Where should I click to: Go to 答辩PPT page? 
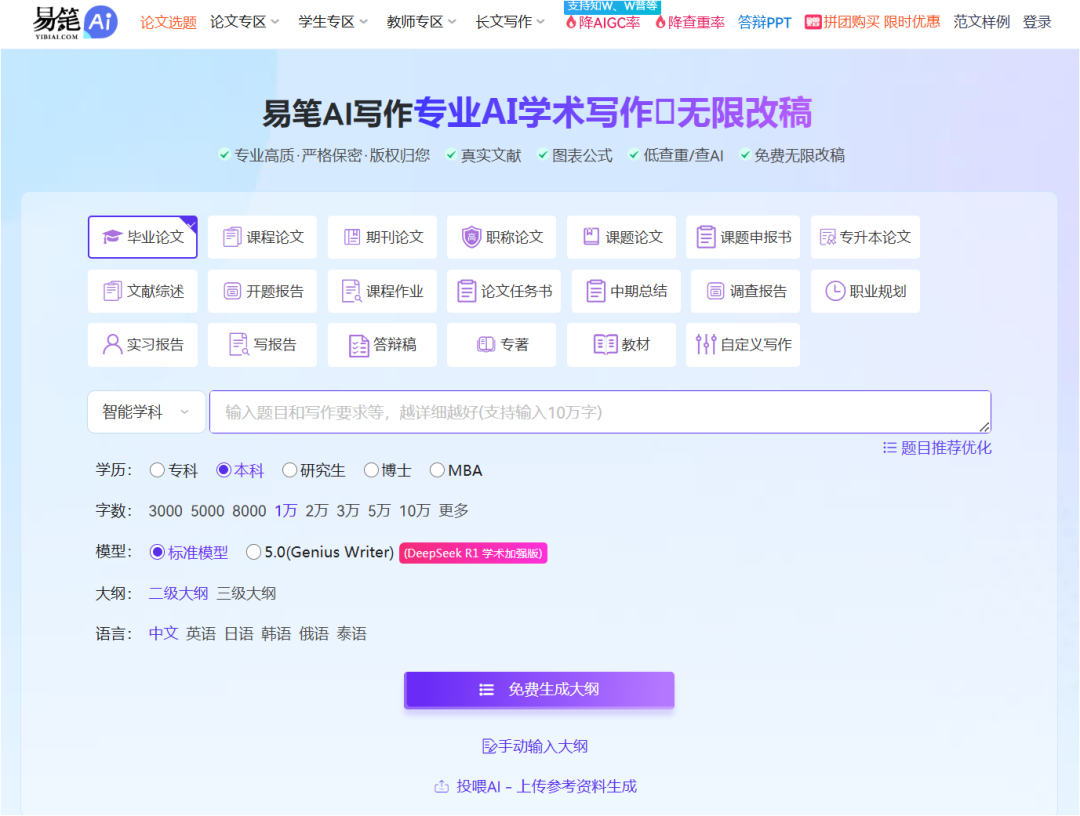point(765,23)
